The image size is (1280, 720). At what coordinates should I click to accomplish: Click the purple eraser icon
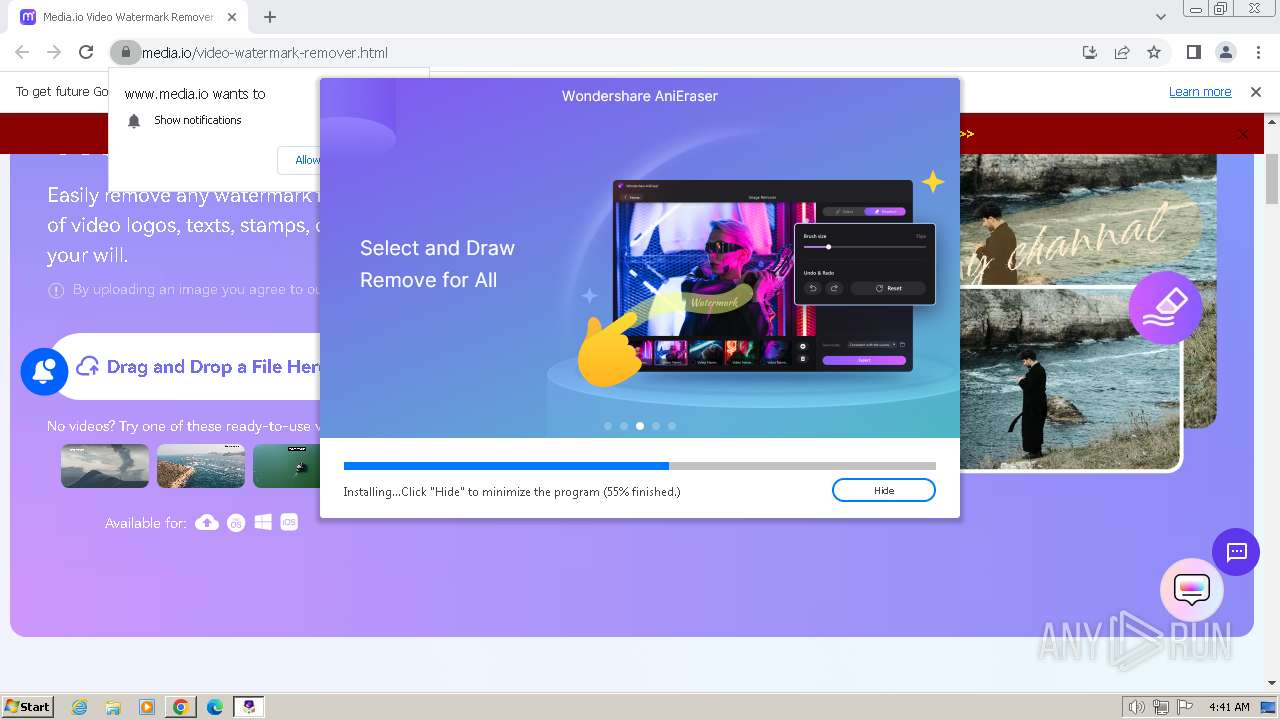[x=1165, y=308]
